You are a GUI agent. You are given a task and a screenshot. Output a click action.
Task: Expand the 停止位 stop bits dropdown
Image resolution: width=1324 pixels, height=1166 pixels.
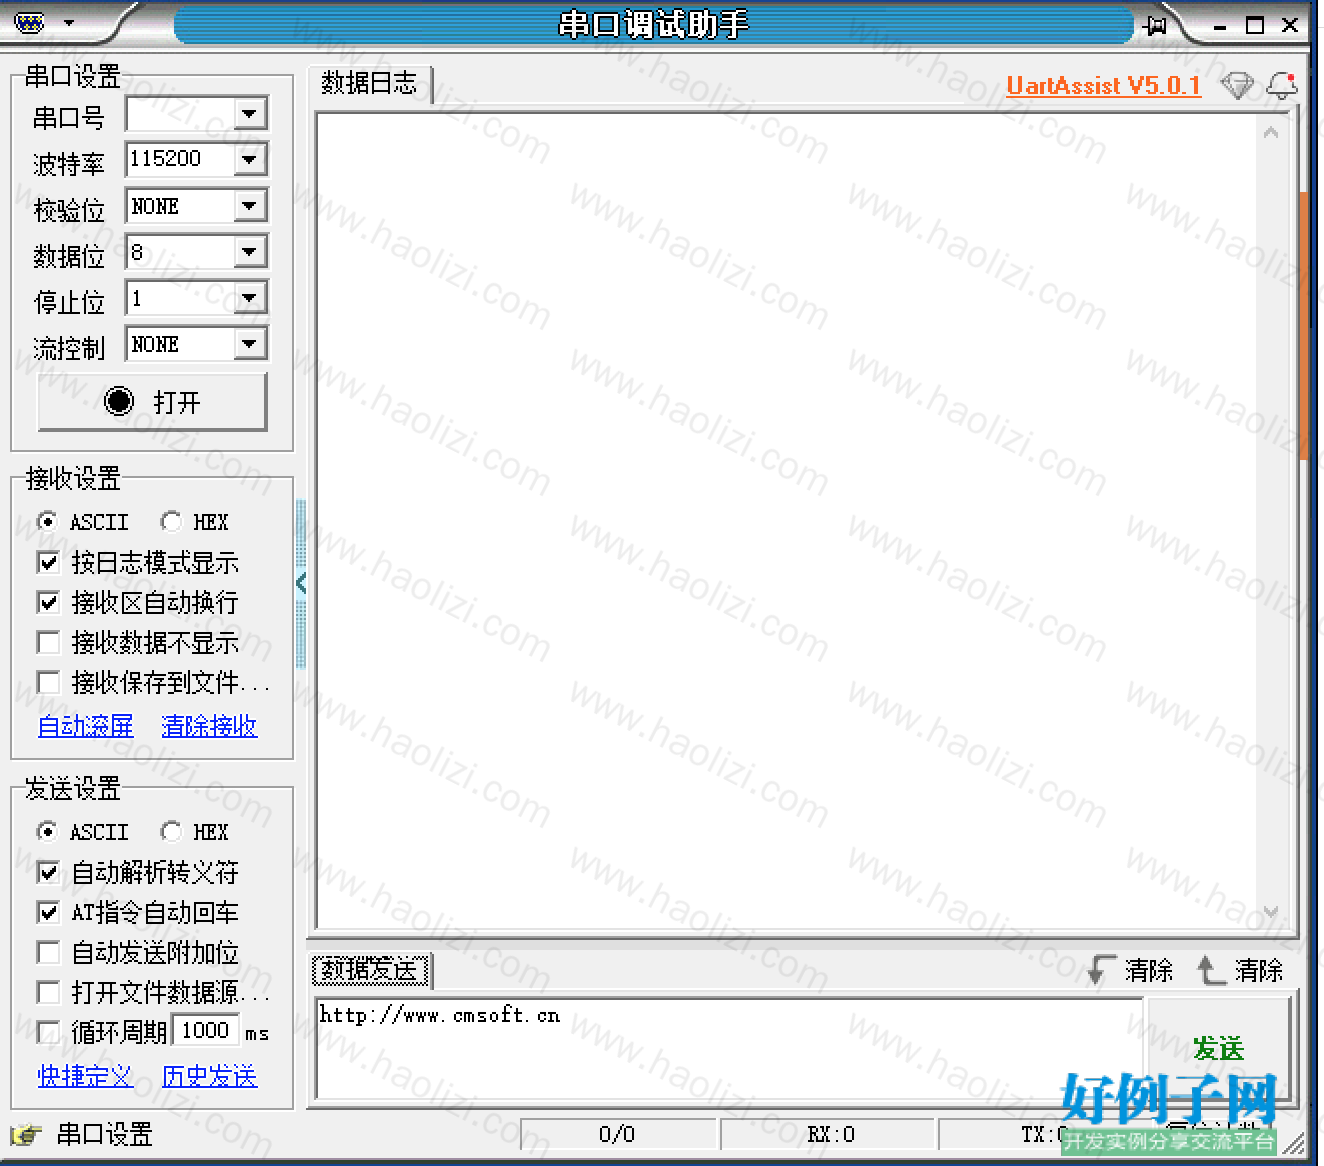coord(250,298)
